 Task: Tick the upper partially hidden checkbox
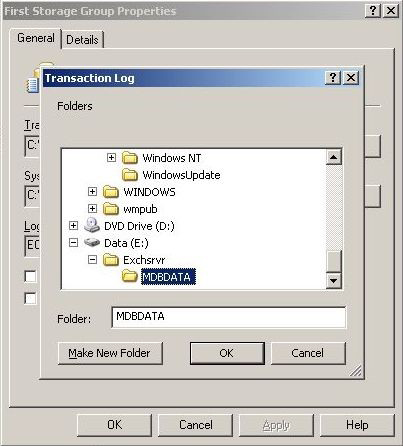pos(30,276)
